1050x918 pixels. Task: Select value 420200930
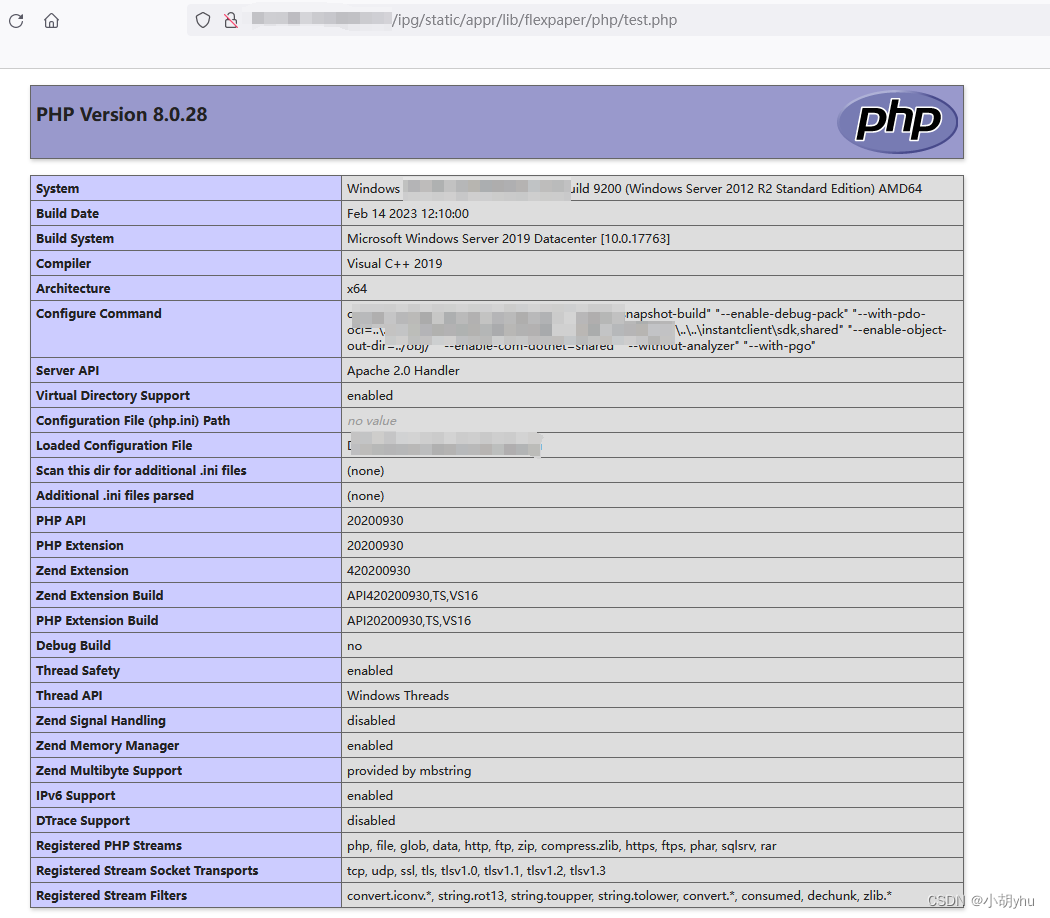click(x=379, y=570)
